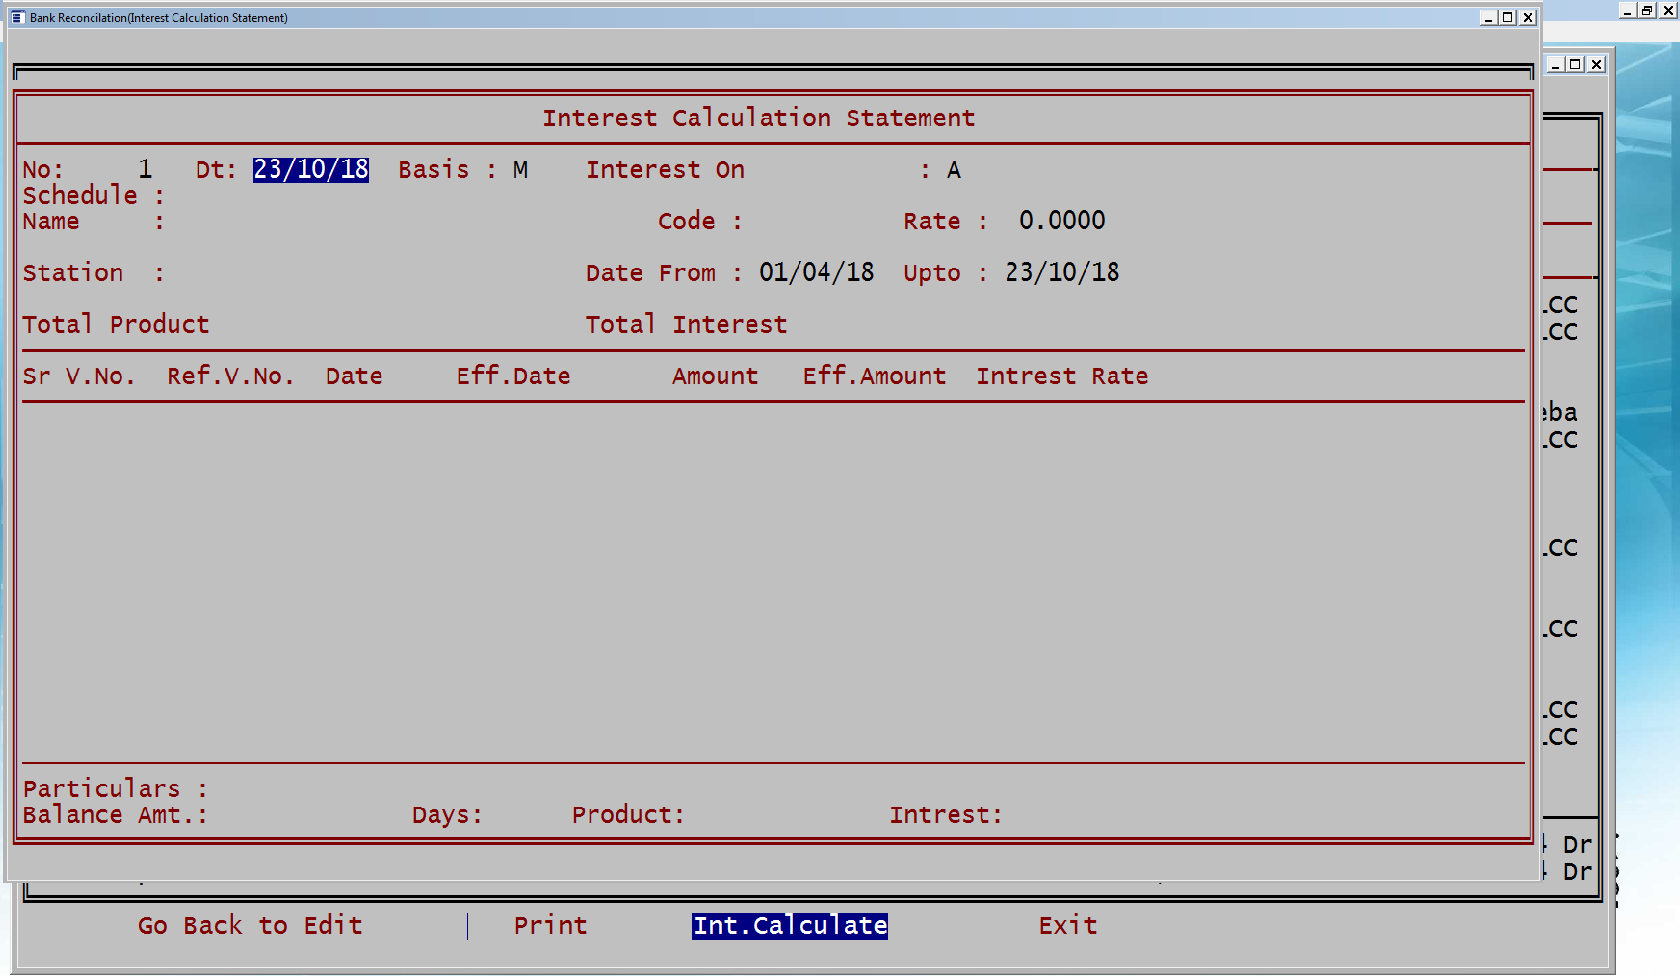
Task: Click the Bank Reconcilation title bar icon
Action: tap(17, 18)
